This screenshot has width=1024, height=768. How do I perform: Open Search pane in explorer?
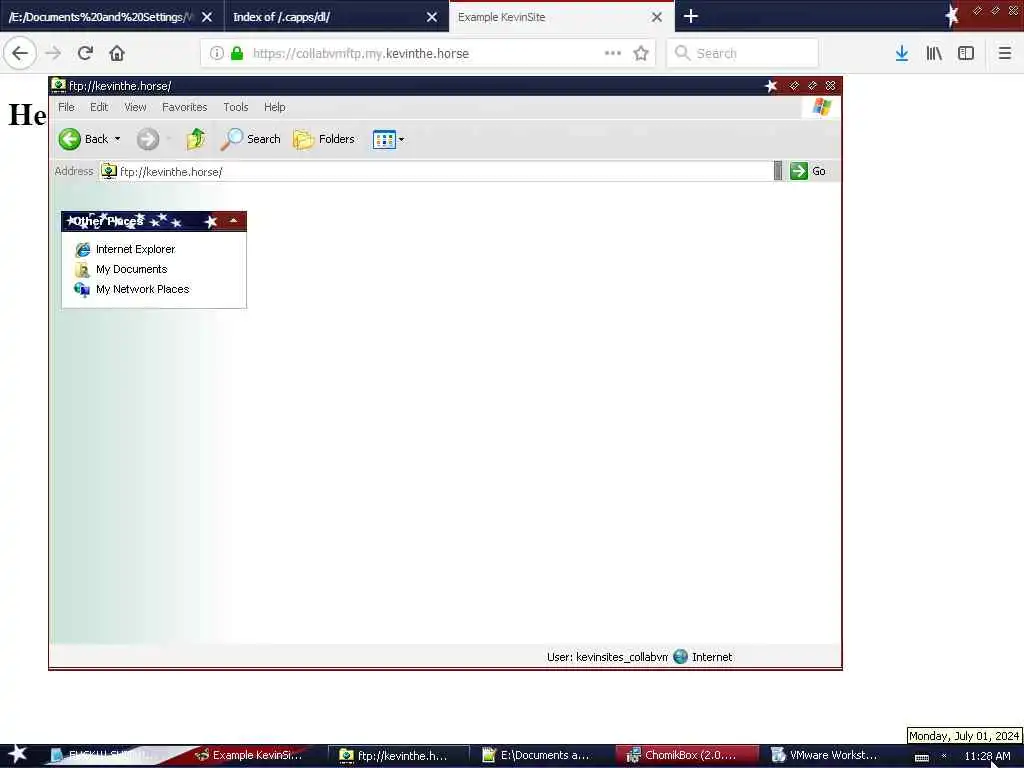pyautogui.click(x=251, y=139)
